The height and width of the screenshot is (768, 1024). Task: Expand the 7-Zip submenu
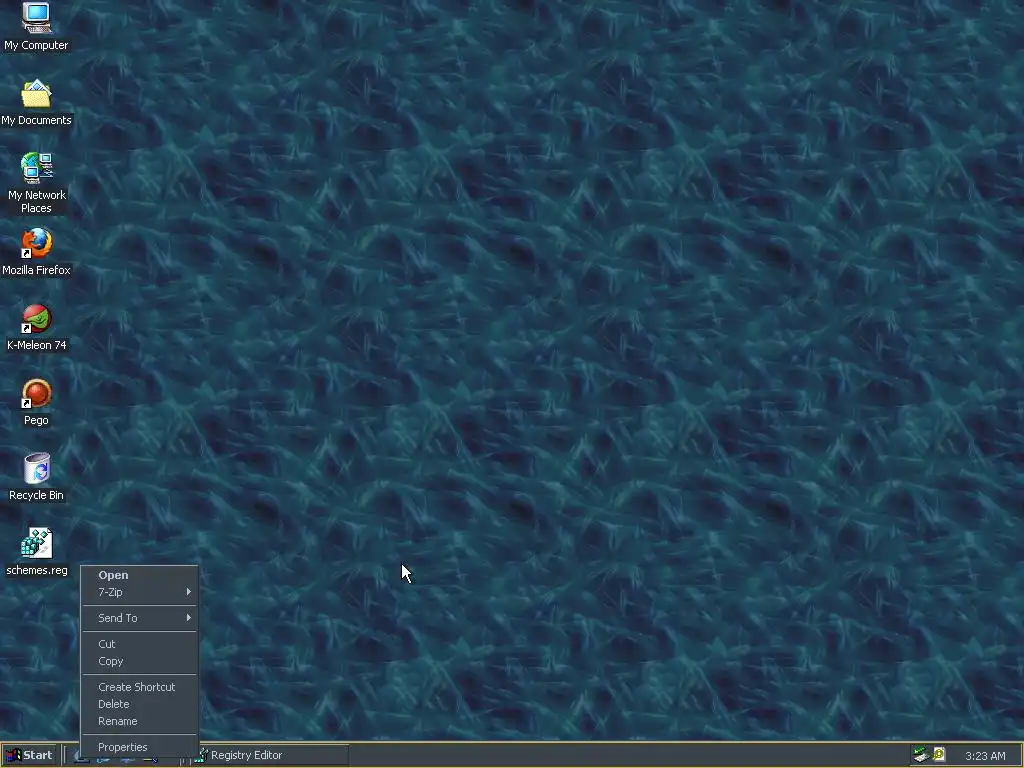[139, 592]
